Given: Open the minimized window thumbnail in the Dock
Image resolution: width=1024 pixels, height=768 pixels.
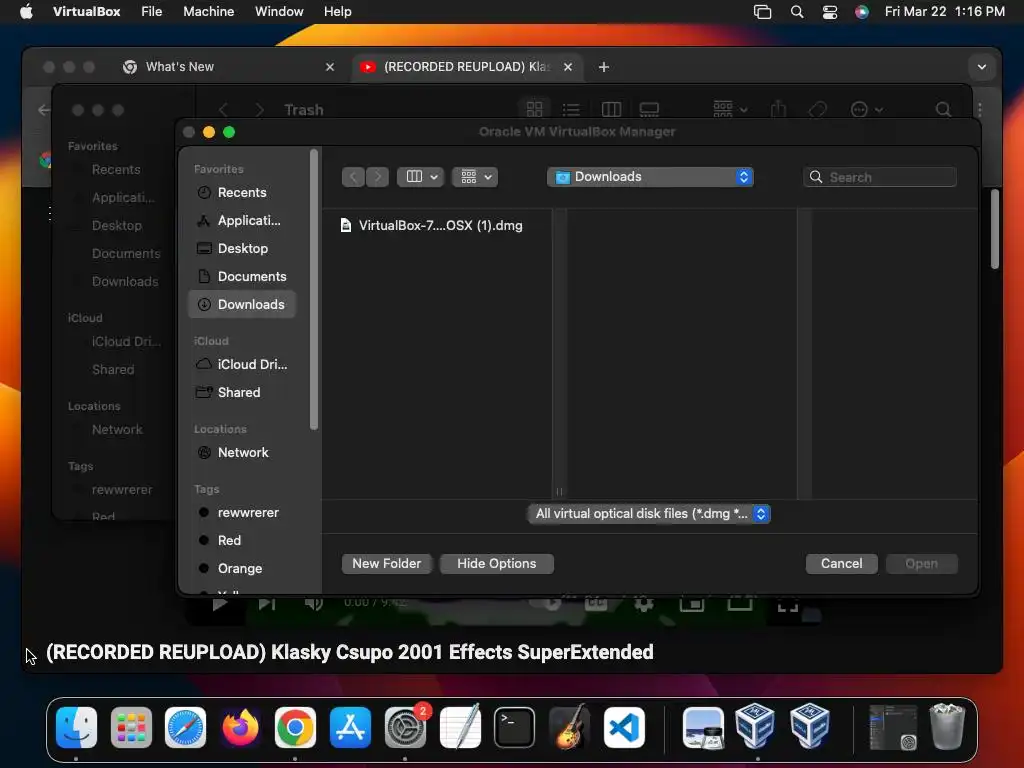Looking at the screenshot, I should [892, 727].
